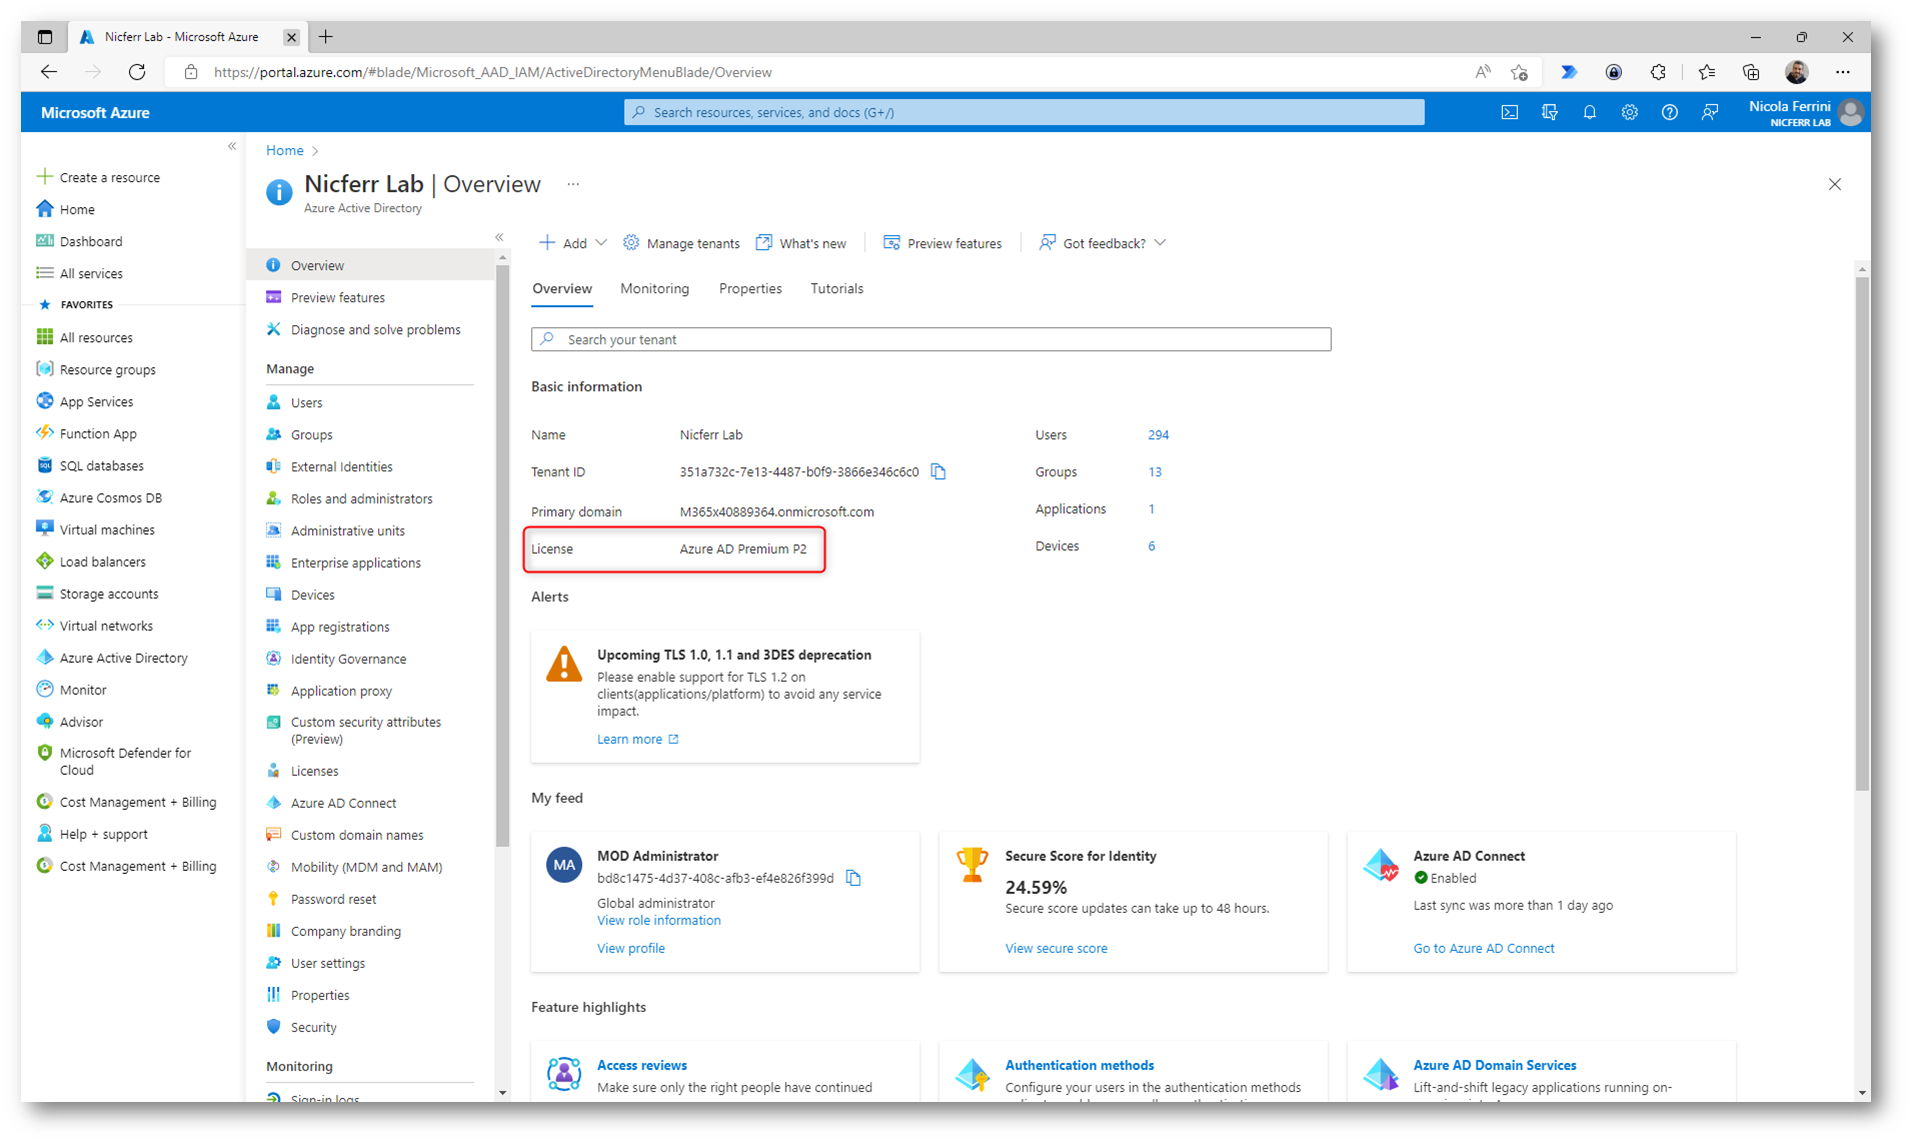Click the resource menu scrollbar
The width and height of the screenshot is (1913, 1144).
pos(502,555)
